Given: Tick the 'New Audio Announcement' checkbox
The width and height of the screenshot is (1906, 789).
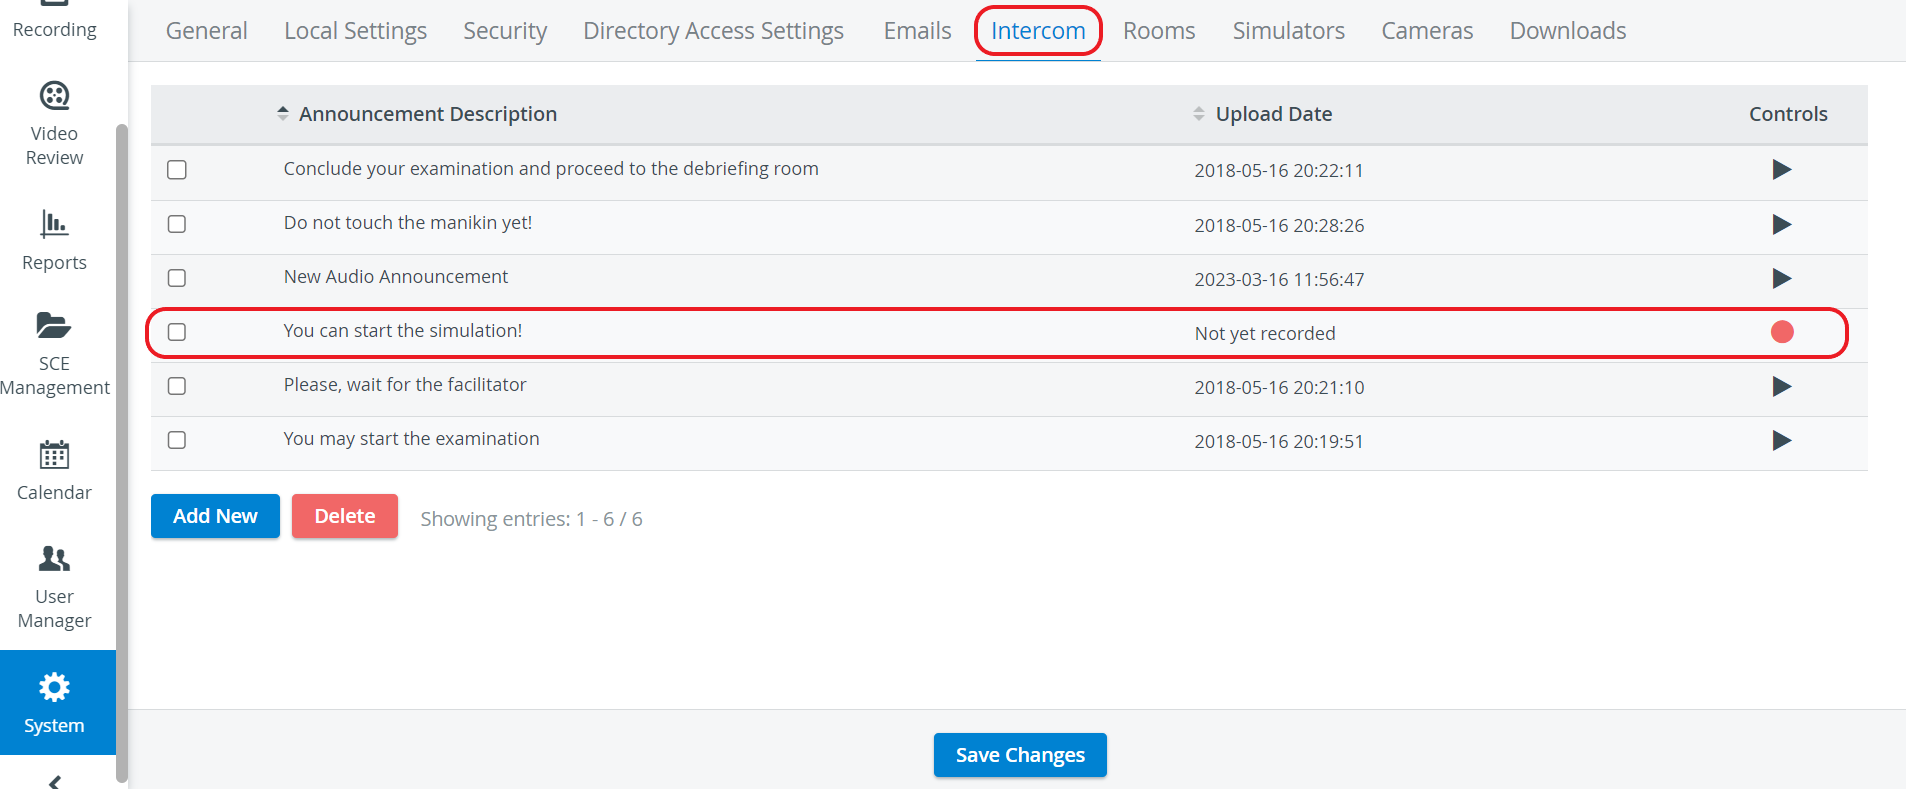Looking at the screenshot, I should click(177, 278).
